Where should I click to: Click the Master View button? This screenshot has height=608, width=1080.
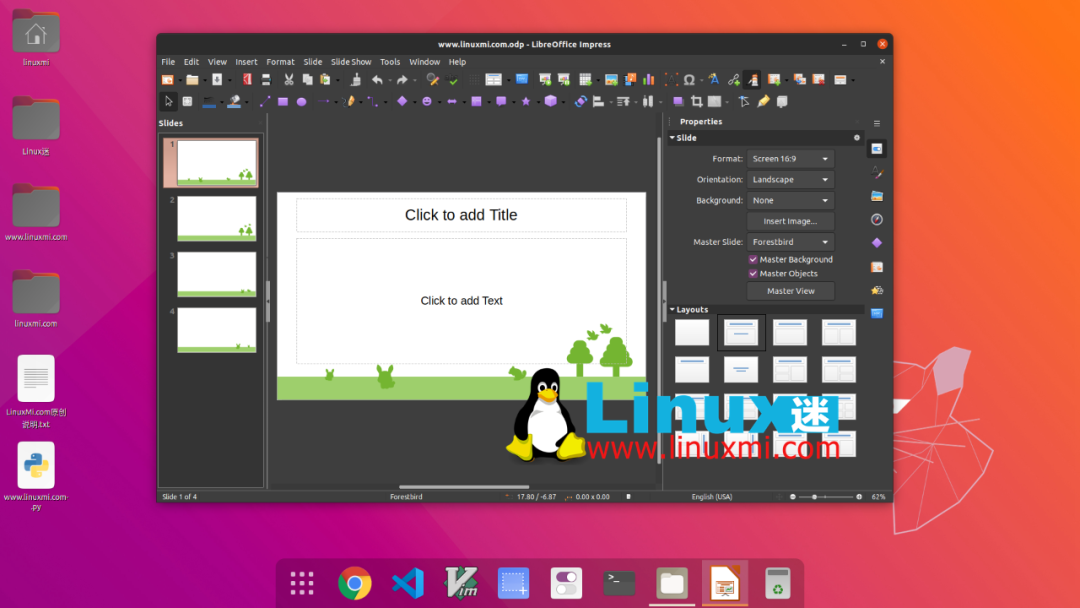790,291
